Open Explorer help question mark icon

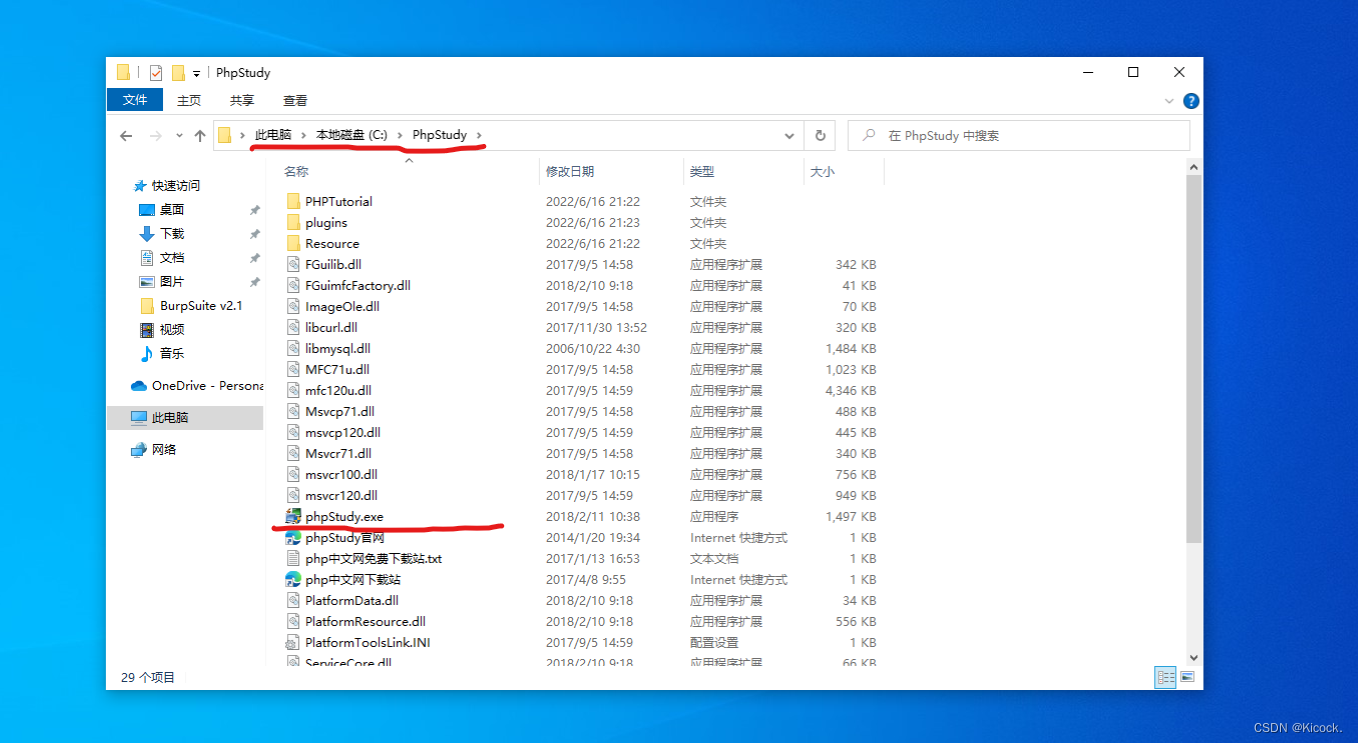tap(1191, 101)
